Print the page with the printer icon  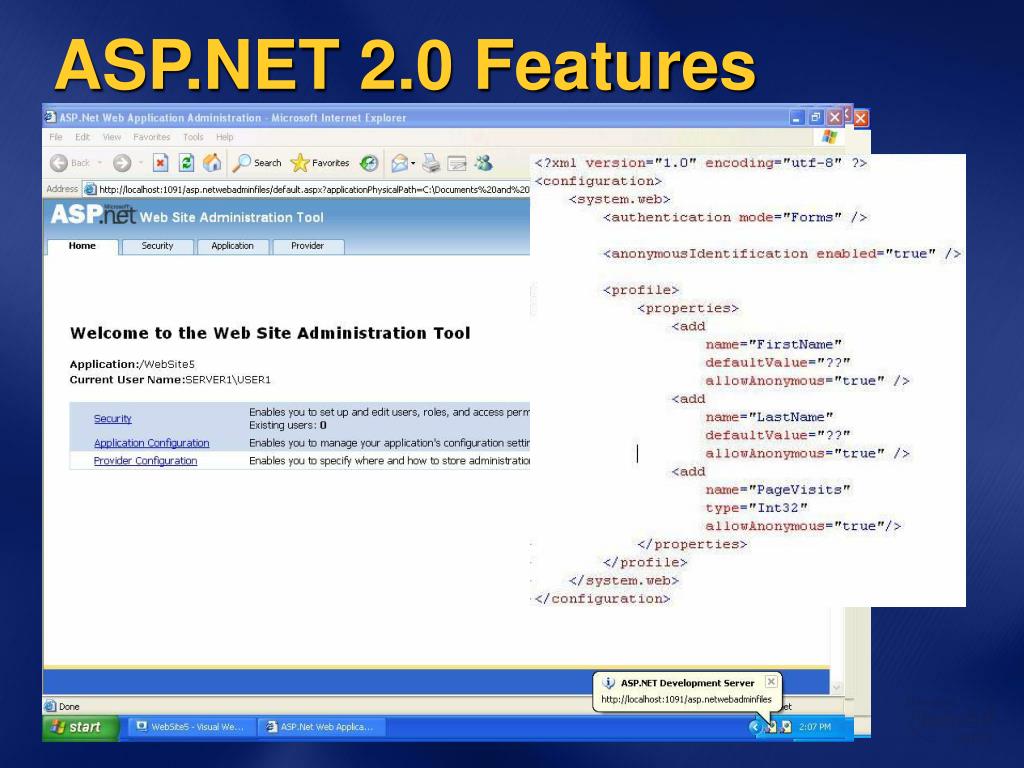pos(431,163)
